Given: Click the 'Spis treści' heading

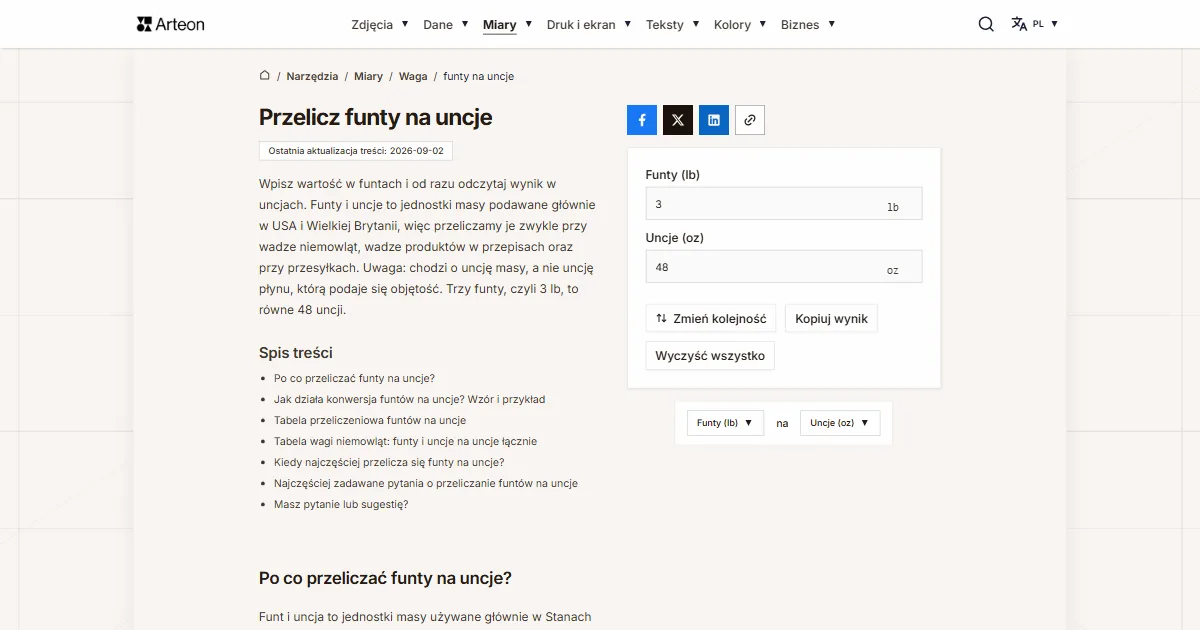Looking at the screenshot, I should coord(296,353).
